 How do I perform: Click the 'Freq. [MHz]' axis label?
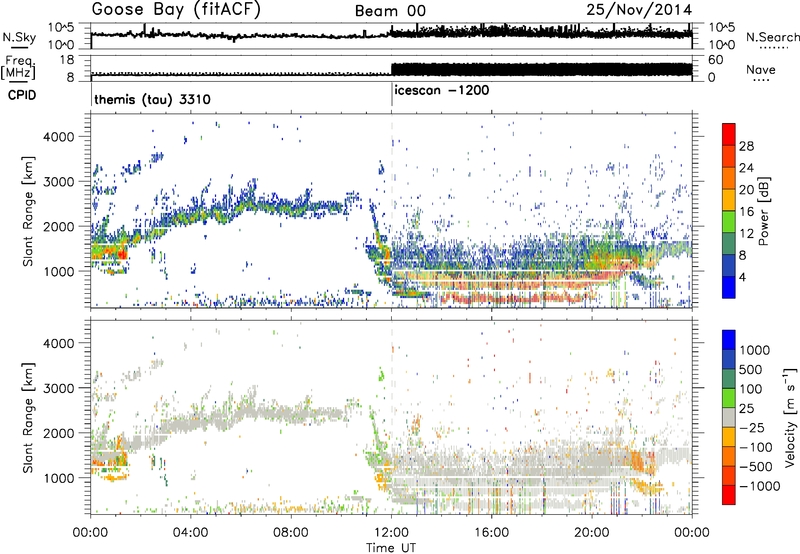18,68
